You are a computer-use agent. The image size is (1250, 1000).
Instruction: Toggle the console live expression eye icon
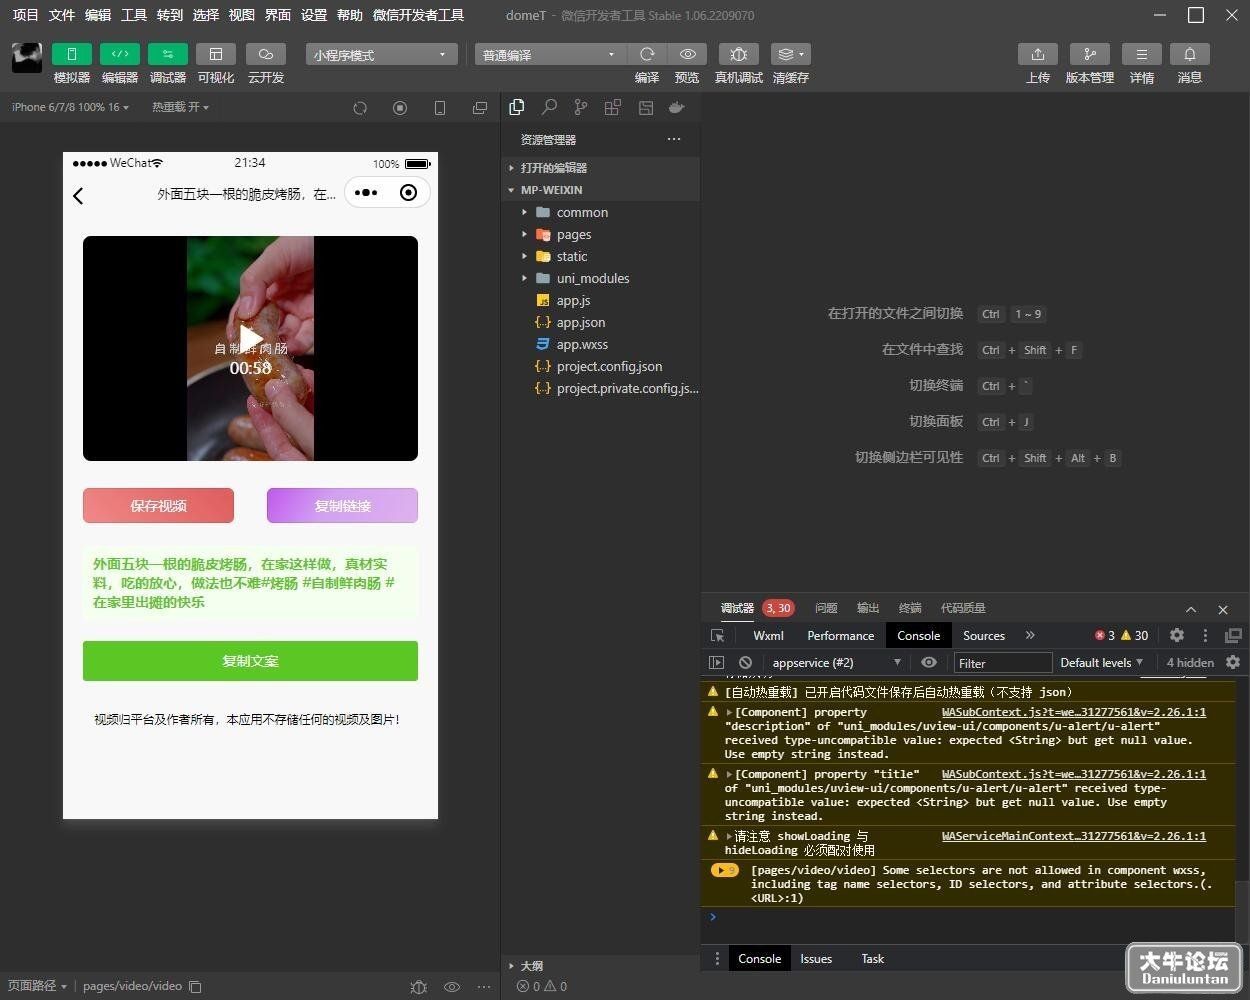click(x=929, y=662)
